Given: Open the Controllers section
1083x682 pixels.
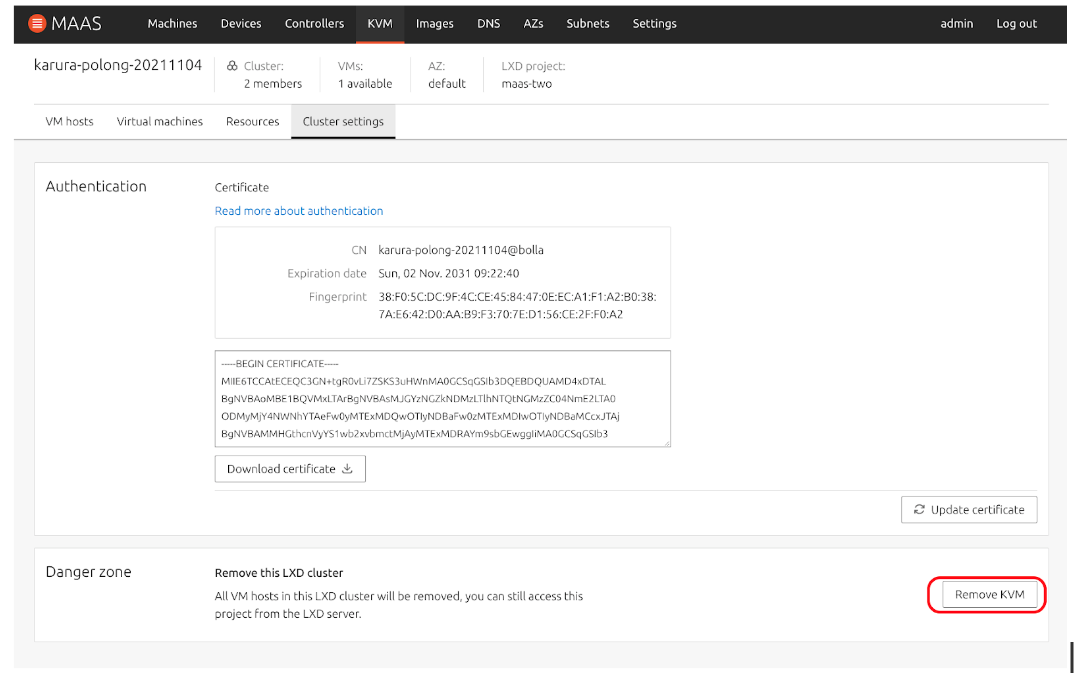Looking at the screenshot, I should [x=314, y=23].
